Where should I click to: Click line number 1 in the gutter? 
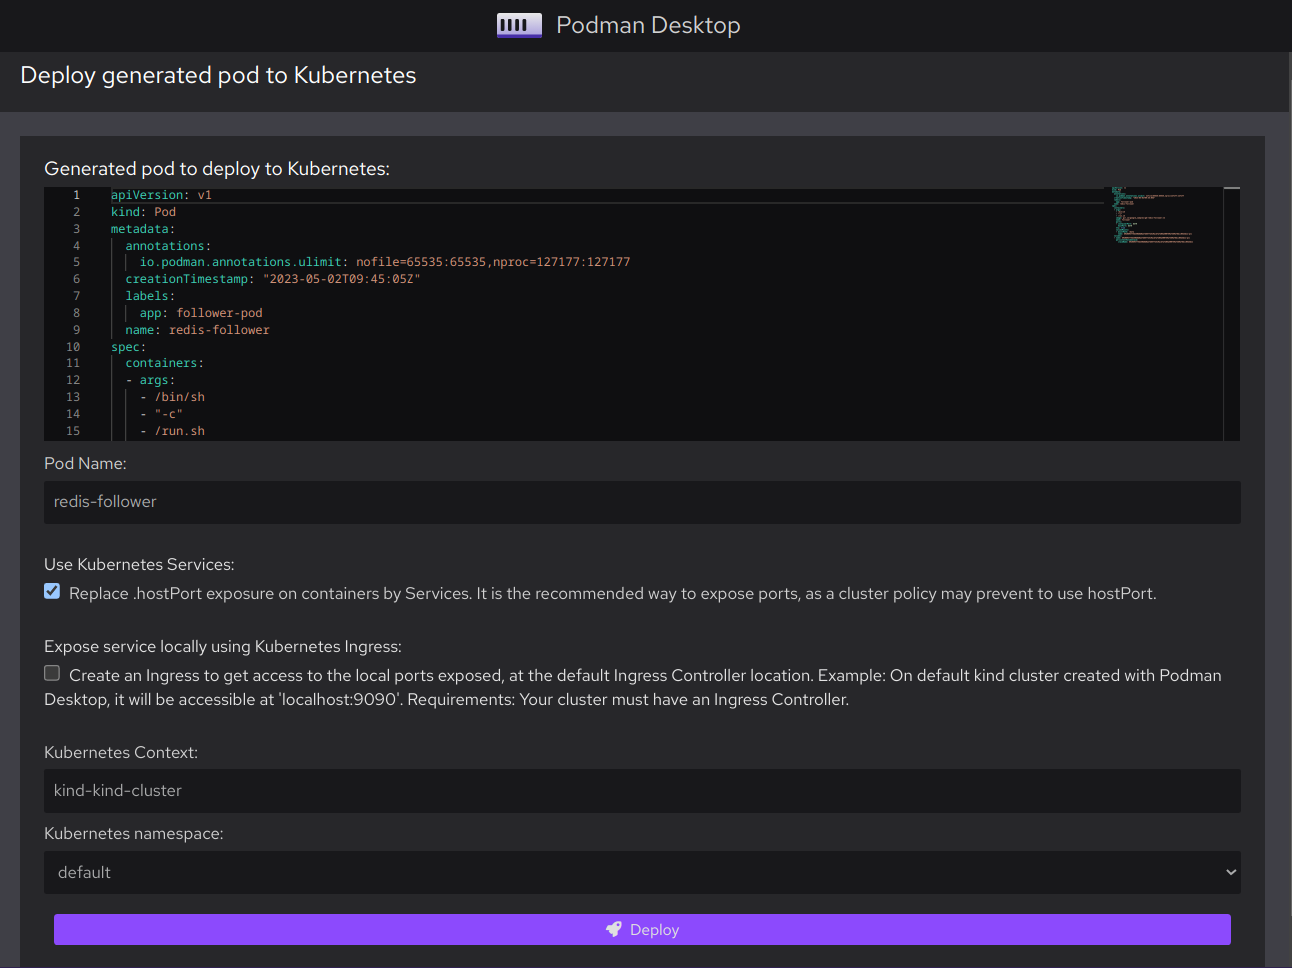pos(76,195)
